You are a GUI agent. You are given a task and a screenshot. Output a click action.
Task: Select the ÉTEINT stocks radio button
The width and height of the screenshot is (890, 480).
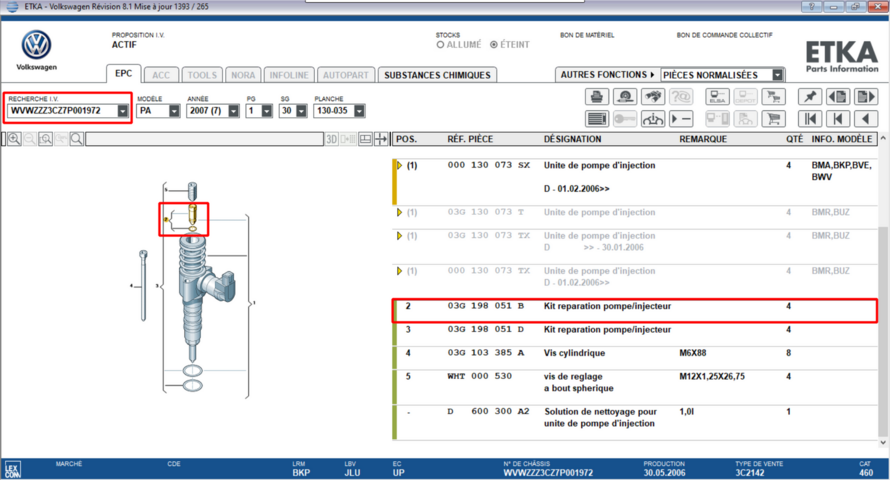[494, 45]
